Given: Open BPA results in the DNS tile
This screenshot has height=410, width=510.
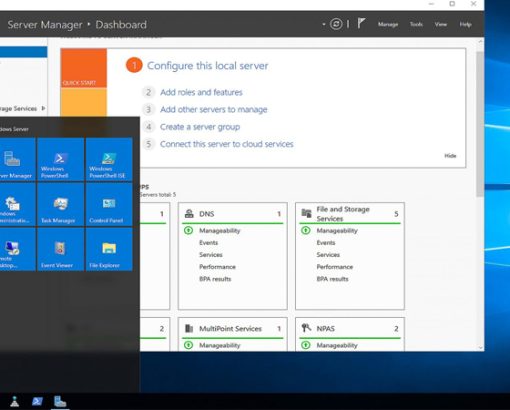Looking at the screenshot, I should 215,279.
